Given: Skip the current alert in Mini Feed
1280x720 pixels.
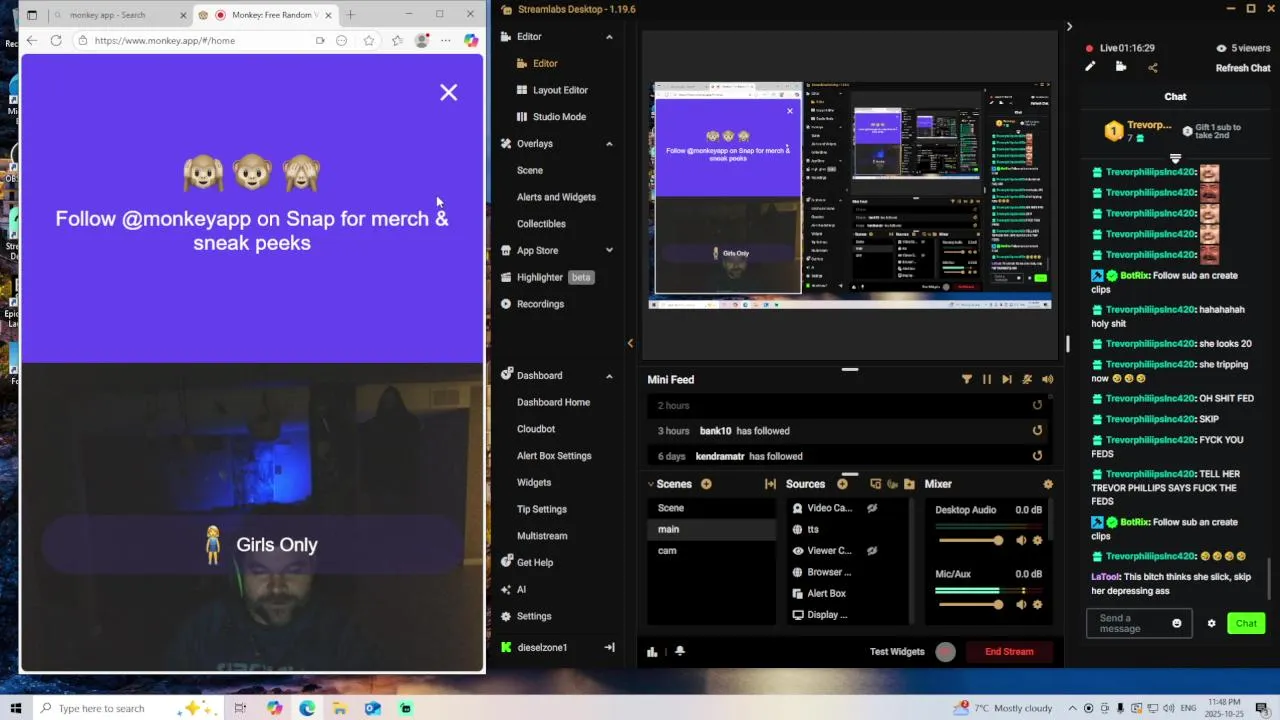Looking at the screenshot, I should click(x=1007, y=380).
